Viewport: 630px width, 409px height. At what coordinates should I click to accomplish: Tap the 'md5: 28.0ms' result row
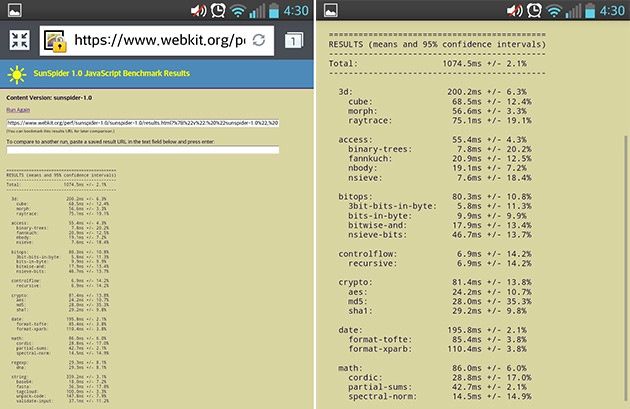[x=440, y=301]
